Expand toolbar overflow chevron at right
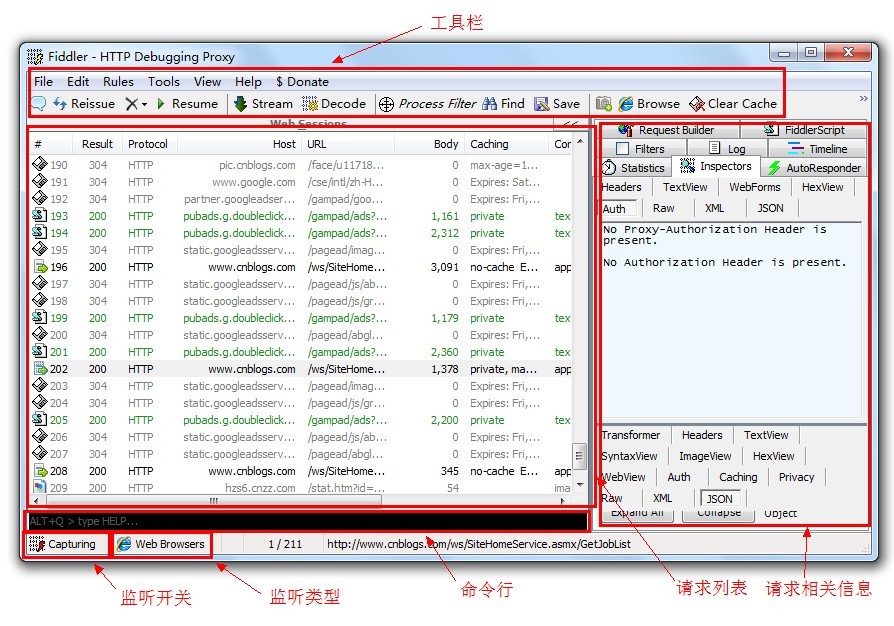This screenshot has width=894, height=626. point(863,99)
